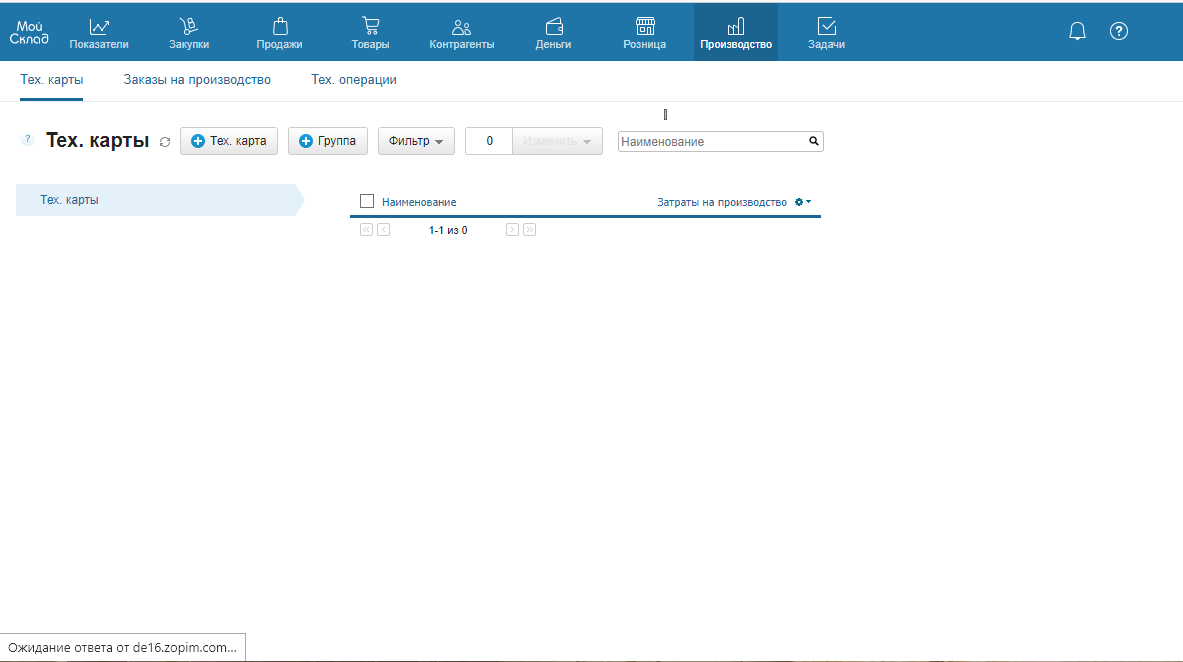Open the Деньги wallet icon
This screenshot has width=1183, height=662.
(553, 27)
